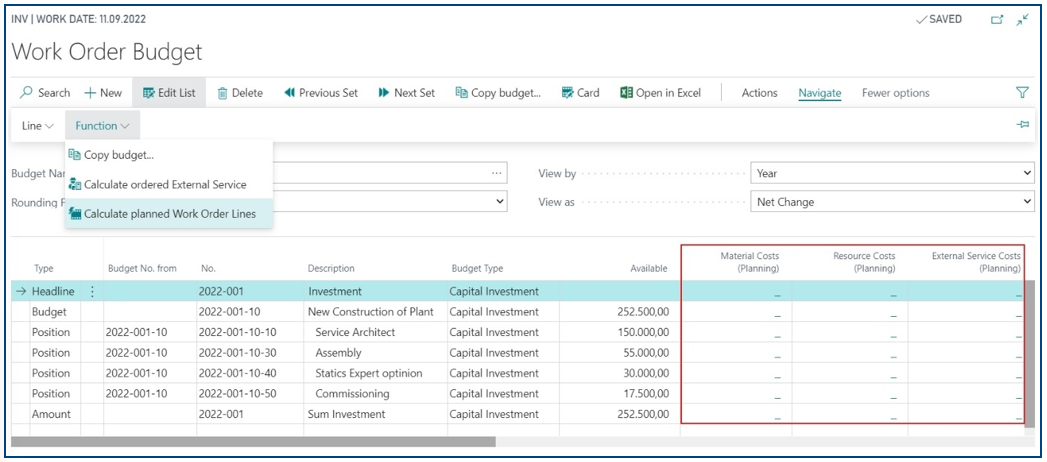Click the Available column header
This screenshot has height=462, width=1047.
click(648, 268)
